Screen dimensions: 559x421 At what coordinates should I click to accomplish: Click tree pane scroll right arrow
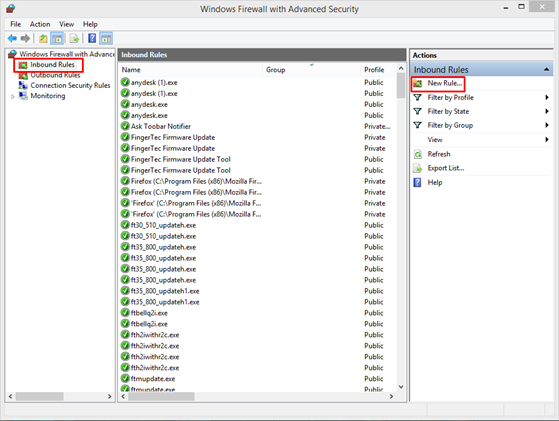point(109,396)
